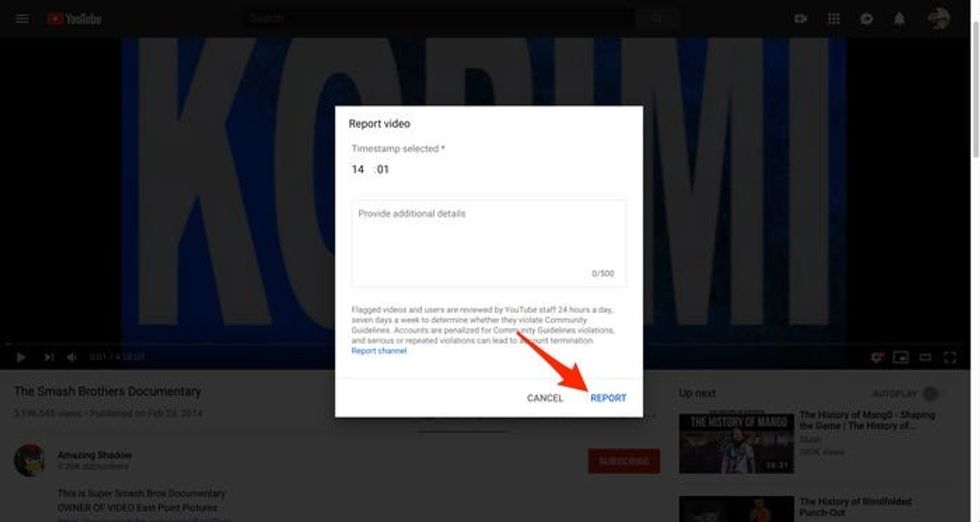Click the create video camera icon
The image size is (980, 522).
(800, 18)
